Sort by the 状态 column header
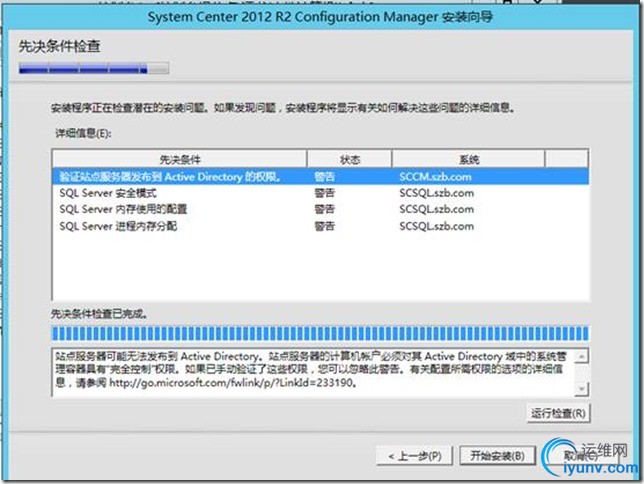Image resolution: width=644 pixels, height=484 pixels. 350,159
